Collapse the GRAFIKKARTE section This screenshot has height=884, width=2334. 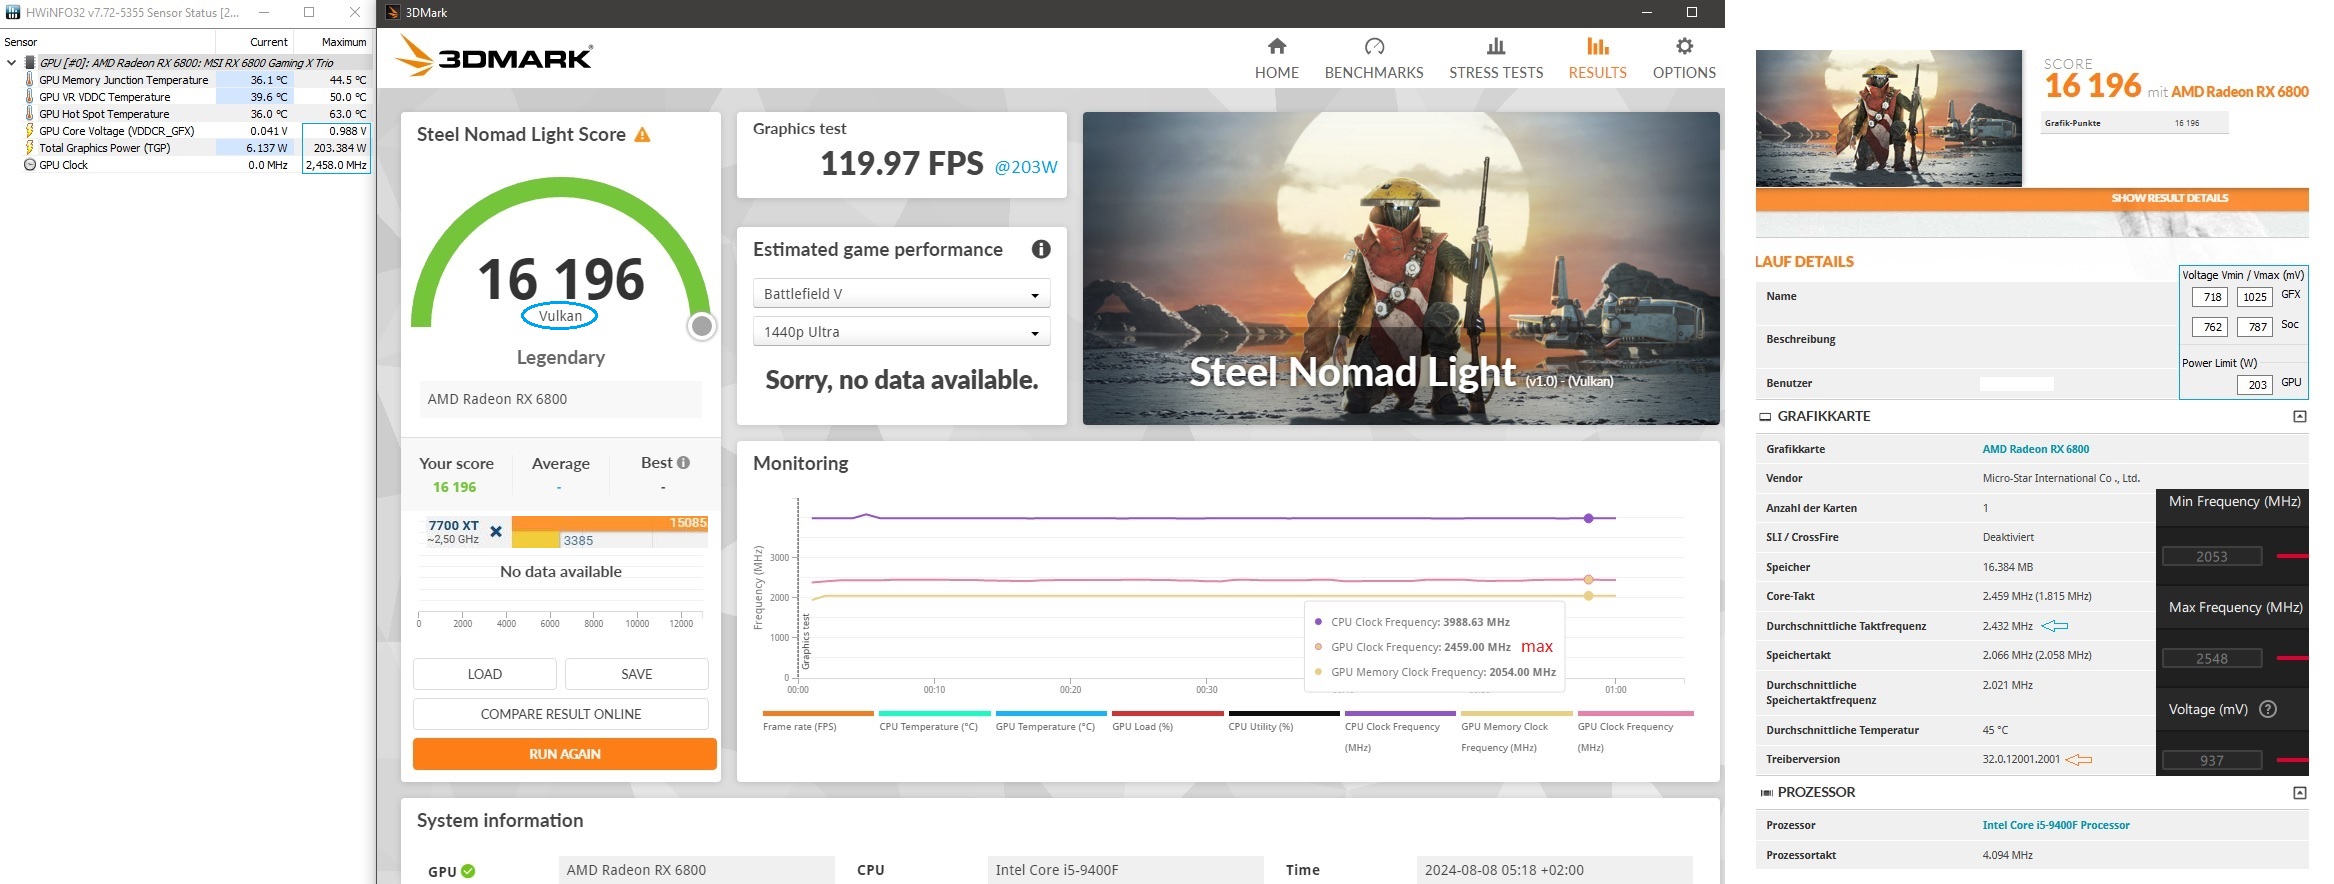point(2299,416)
